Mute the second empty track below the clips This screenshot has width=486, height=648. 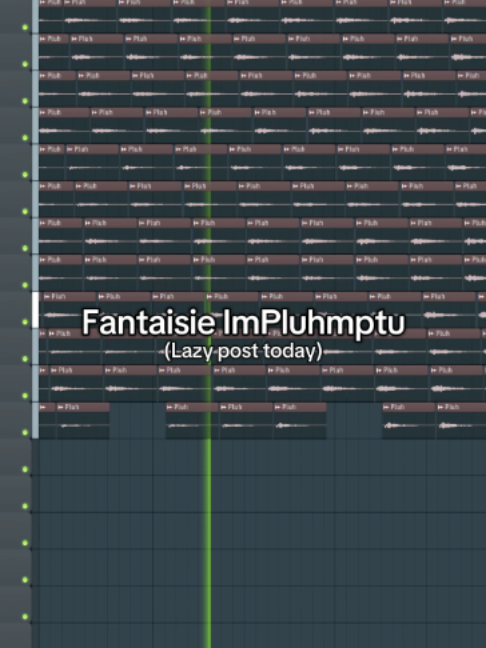coord(25,506)
